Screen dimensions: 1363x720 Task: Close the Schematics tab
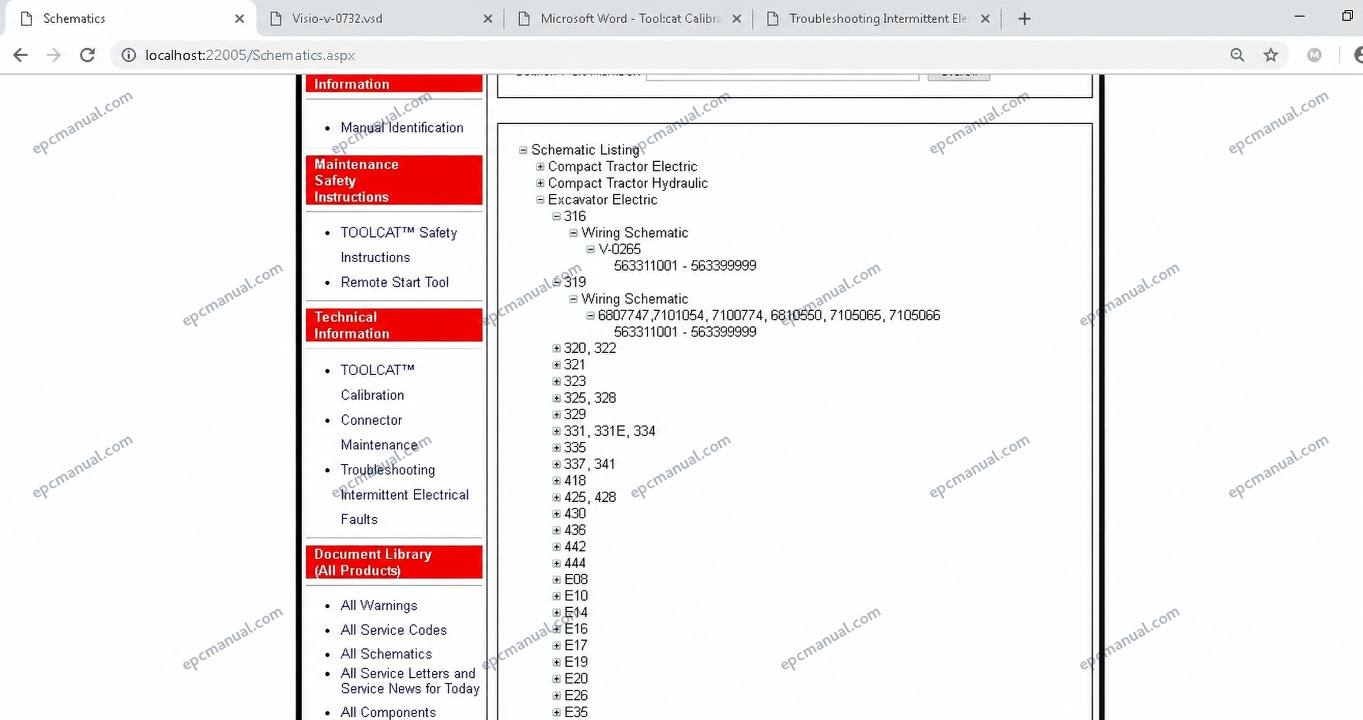(x=239, y=18)
